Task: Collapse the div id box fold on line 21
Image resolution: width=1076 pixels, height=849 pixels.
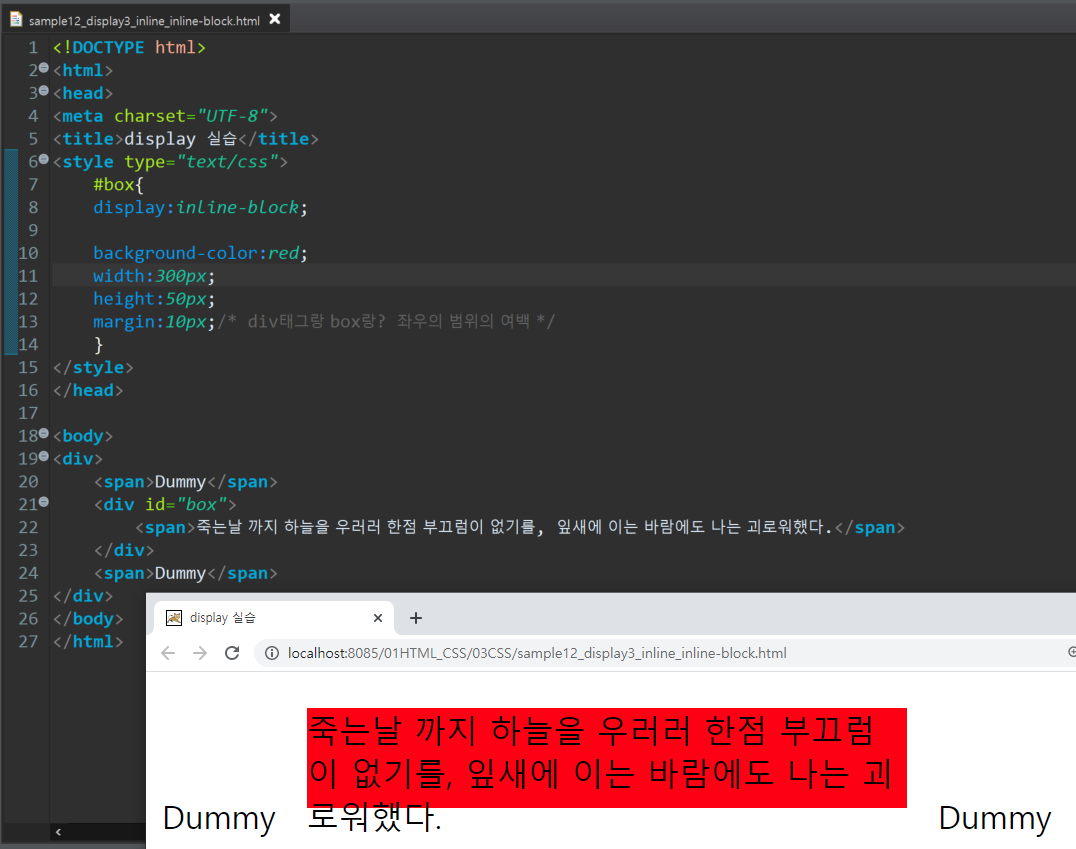Action: click(x=44, y=502)
